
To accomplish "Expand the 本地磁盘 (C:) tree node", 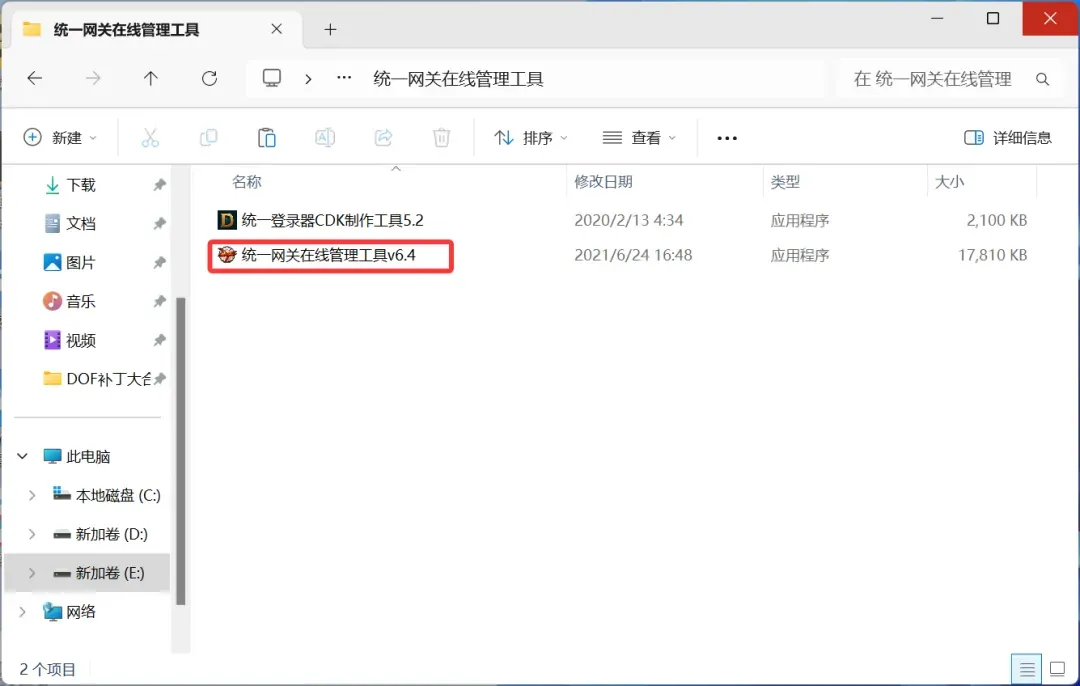I will coord(32,495).
